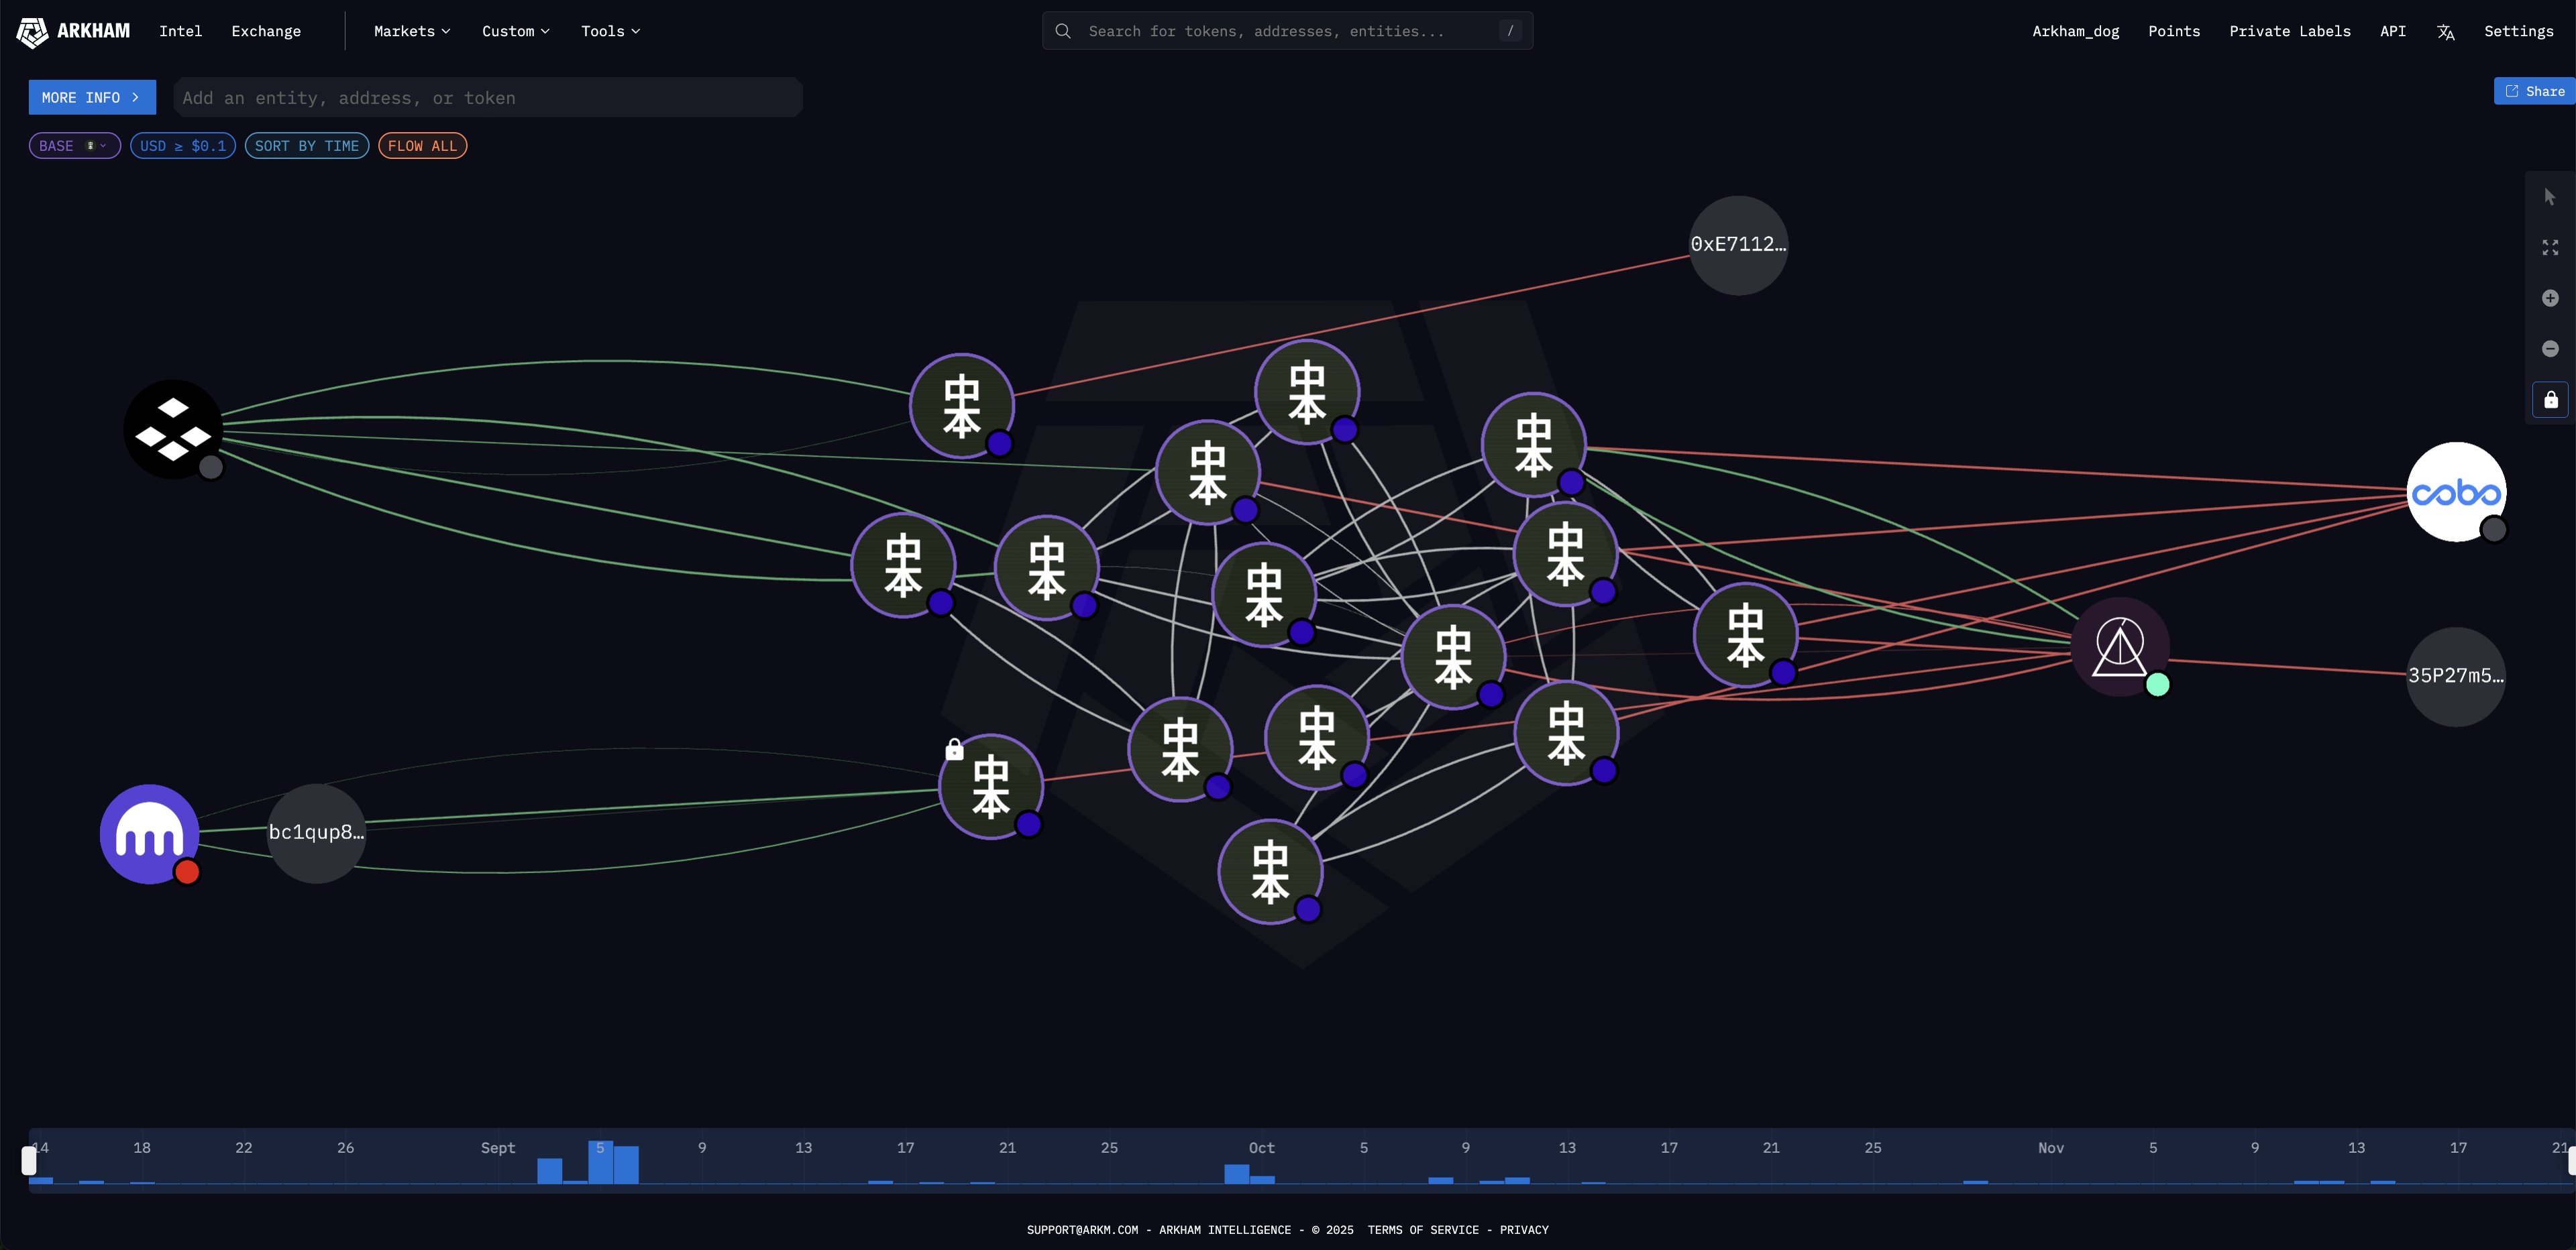Expand the Markets dropdown
Image resolution: width=2576 pixels, height=1250 pixels.
[x=411, y=31]
